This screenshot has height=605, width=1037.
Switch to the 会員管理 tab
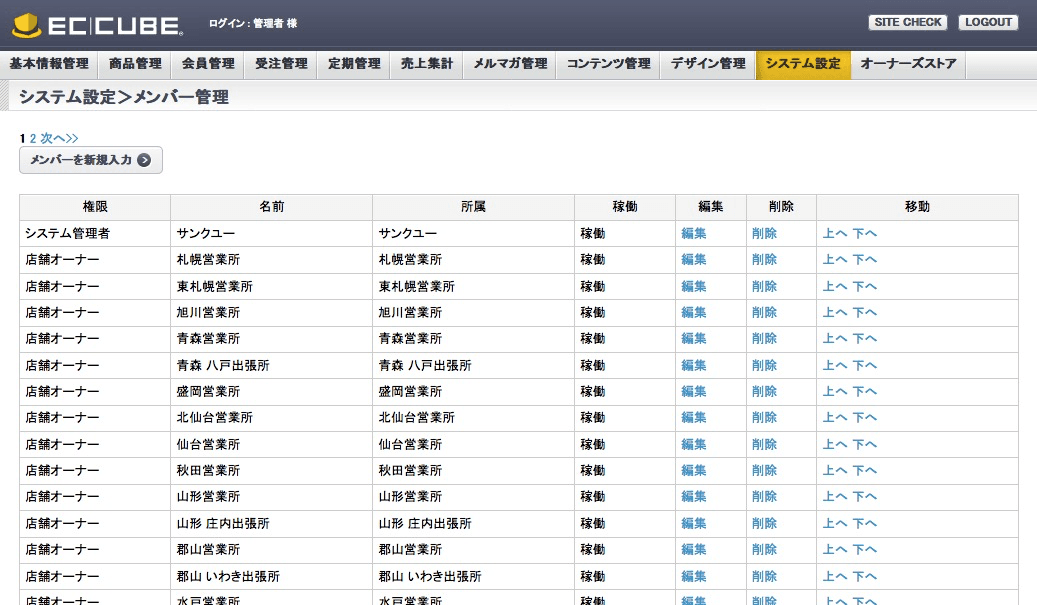pos(208,64)
